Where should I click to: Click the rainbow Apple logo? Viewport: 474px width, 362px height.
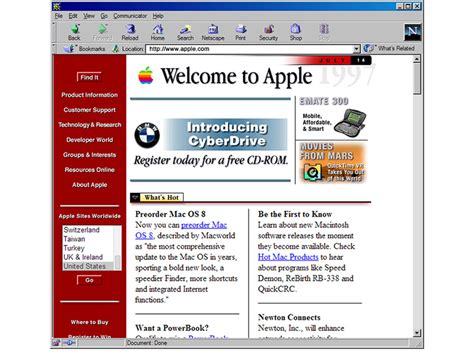coord(146,75)
